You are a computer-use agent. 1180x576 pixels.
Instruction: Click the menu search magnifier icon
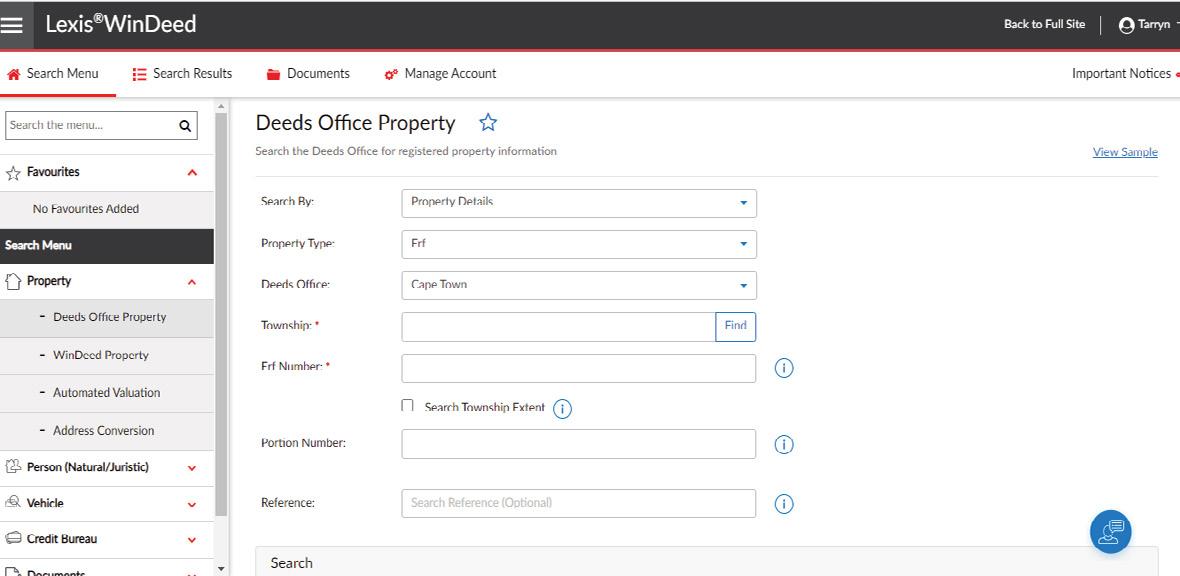(185, 126)
